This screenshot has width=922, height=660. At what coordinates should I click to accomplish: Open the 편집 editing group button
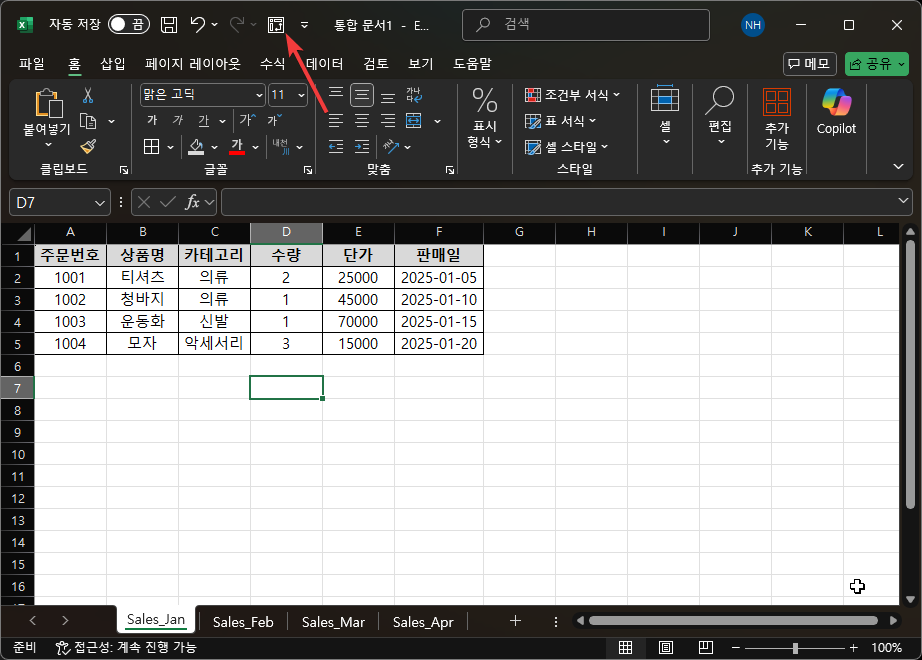tap(720, 116)
